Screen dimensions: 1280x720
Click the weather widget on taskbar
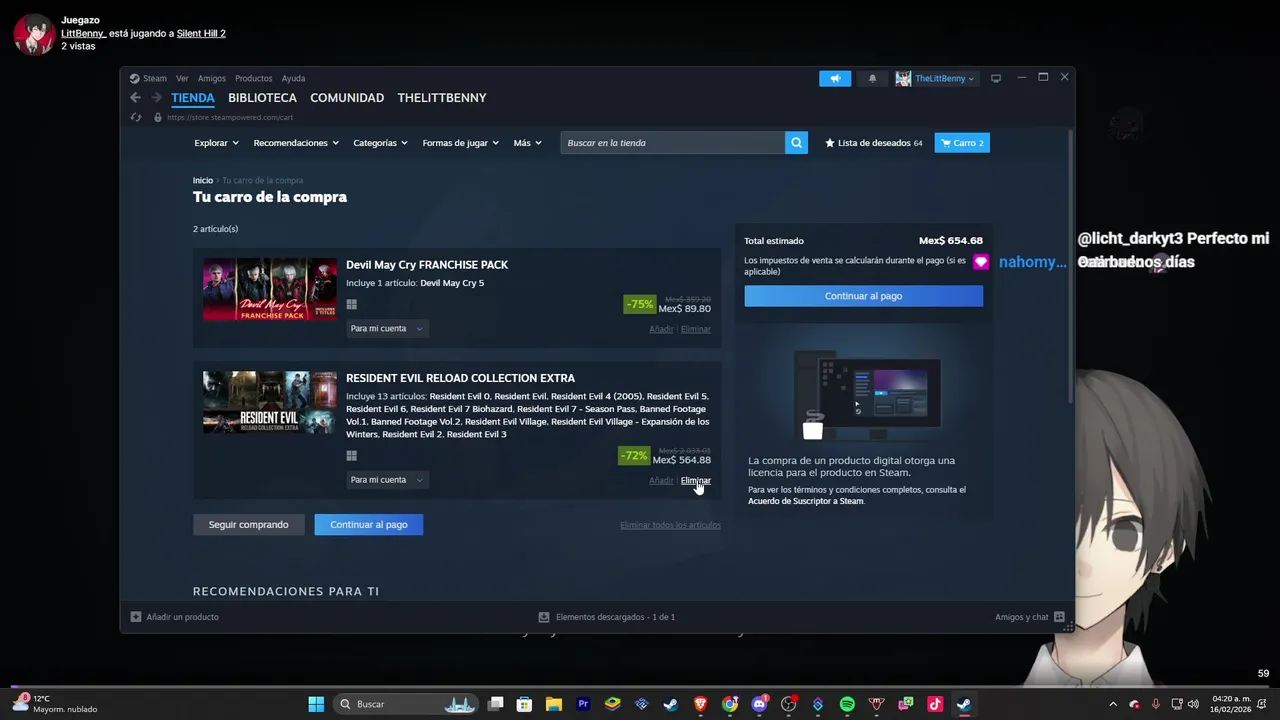point(55,704)
